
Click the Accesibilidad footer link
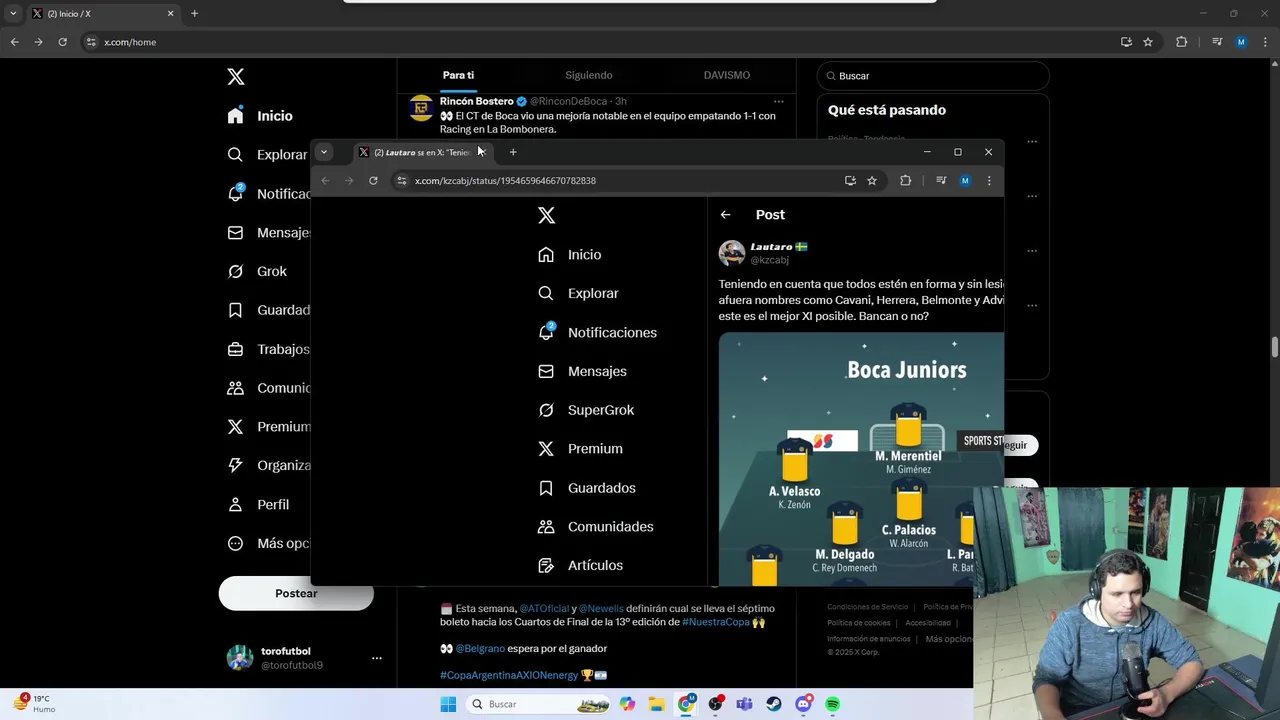pyautogui.click(x=927, y=623)
